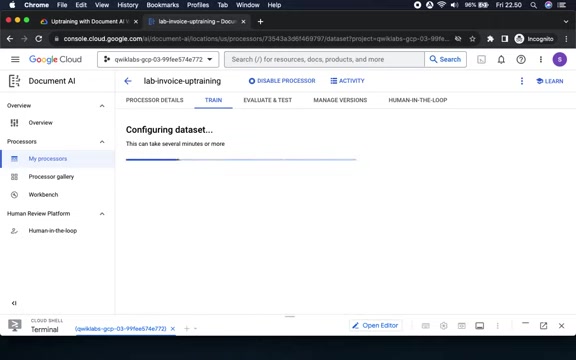Select the qwiklabs terminal session tab

pyautogui.click(x=120, y=328)
